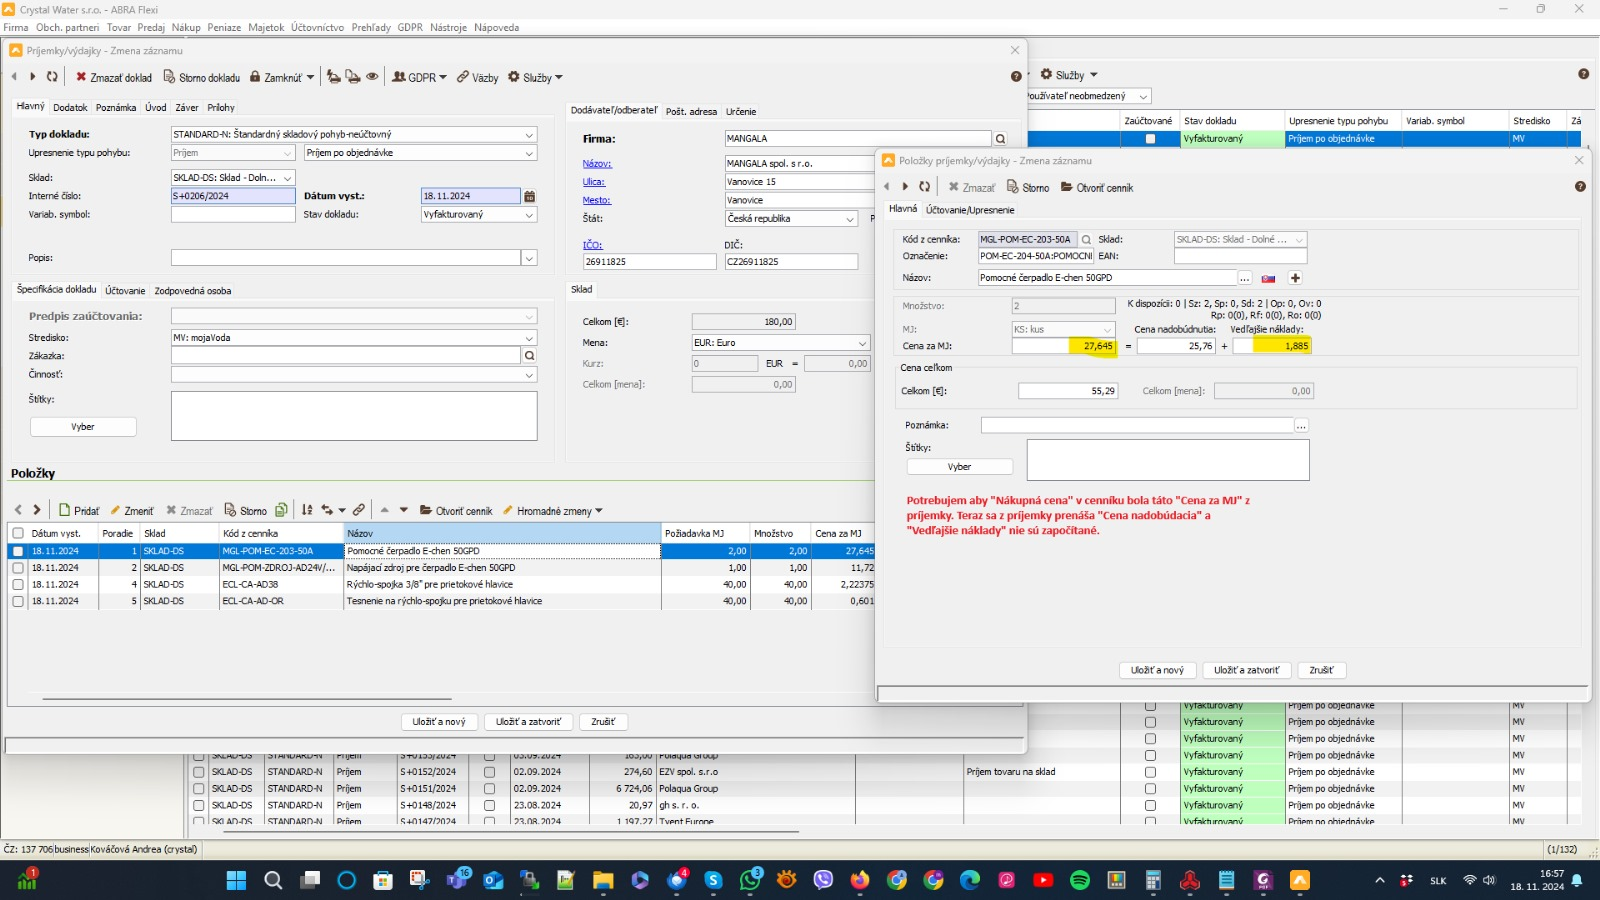Open the GDPR toolbar dropdown
The height and width of the screenshot is (900, 1600).
tap(420, 77)
